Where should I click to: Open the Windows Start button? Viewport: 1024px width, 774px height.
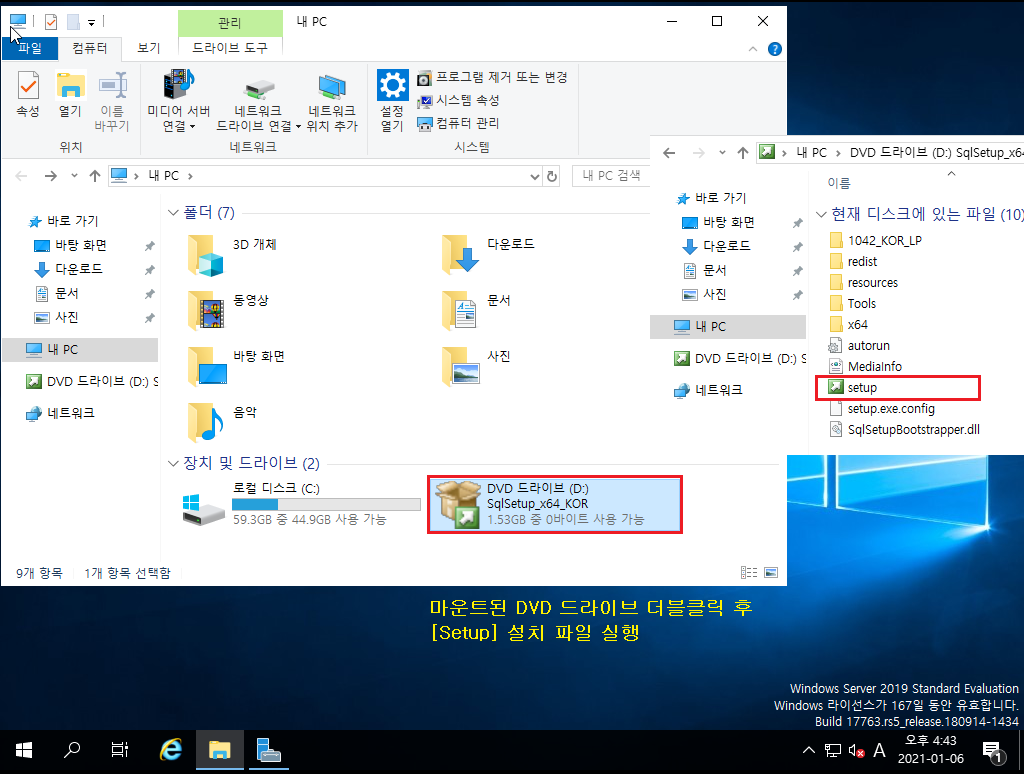(x=24, y=750)
